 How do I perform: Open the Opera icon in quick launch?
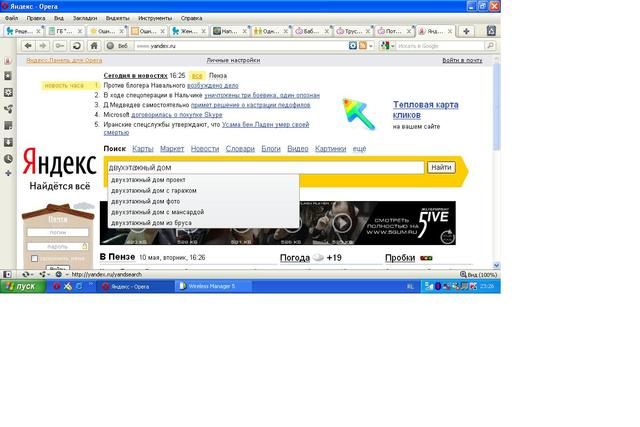click(57, 286)
